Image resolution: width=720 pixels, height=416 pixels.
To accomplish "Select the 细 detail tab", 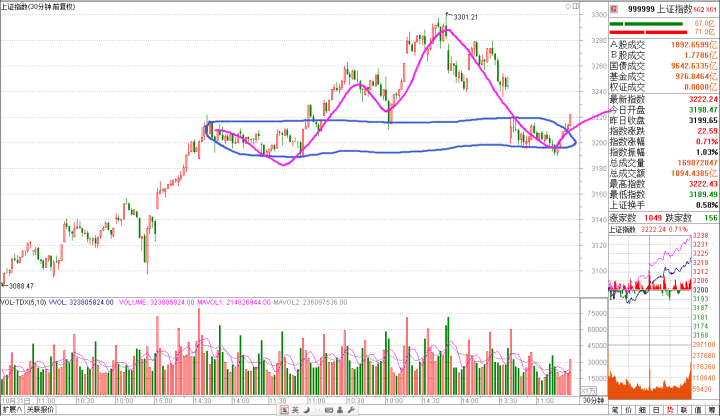I will point(642,409).
